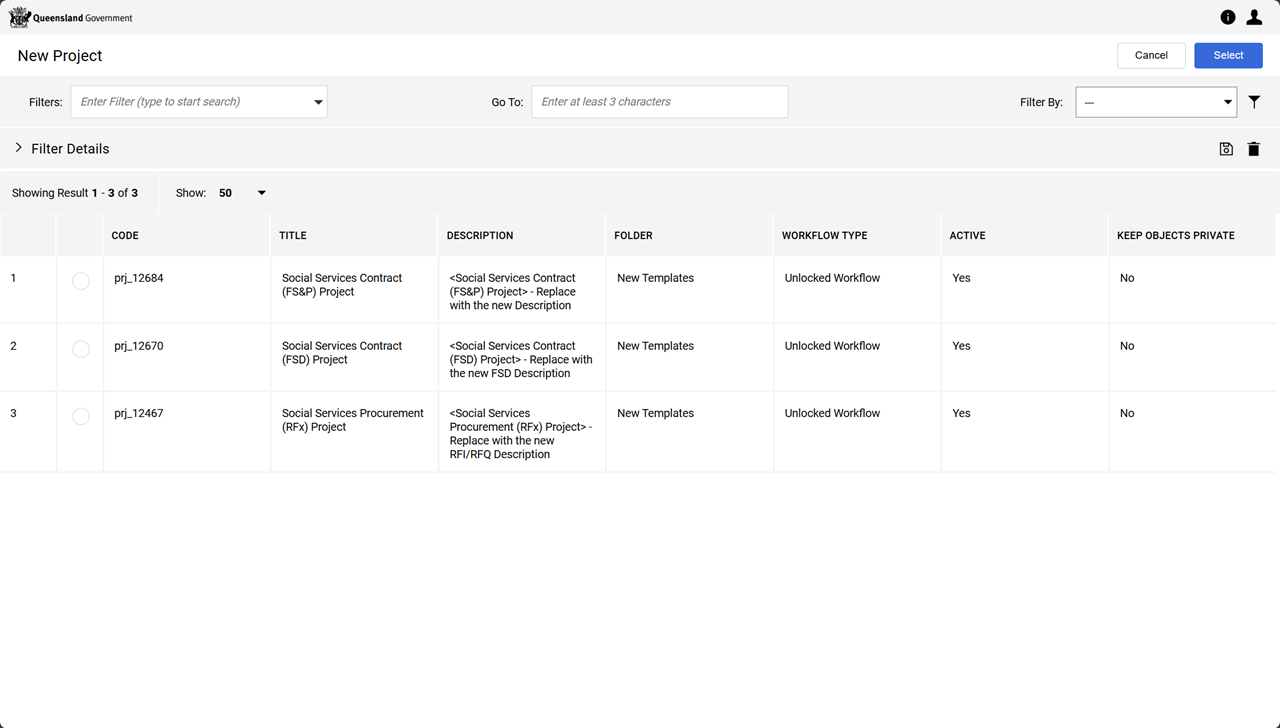
Task: Select radio button for prj_12684
Action: [81, 282]
